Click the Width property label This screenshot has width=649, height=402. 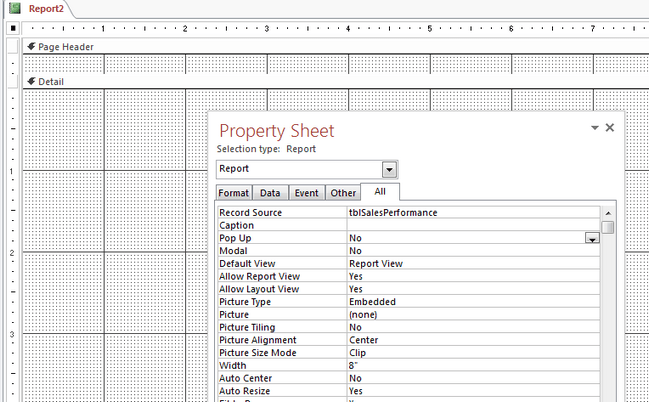point(233,366)
